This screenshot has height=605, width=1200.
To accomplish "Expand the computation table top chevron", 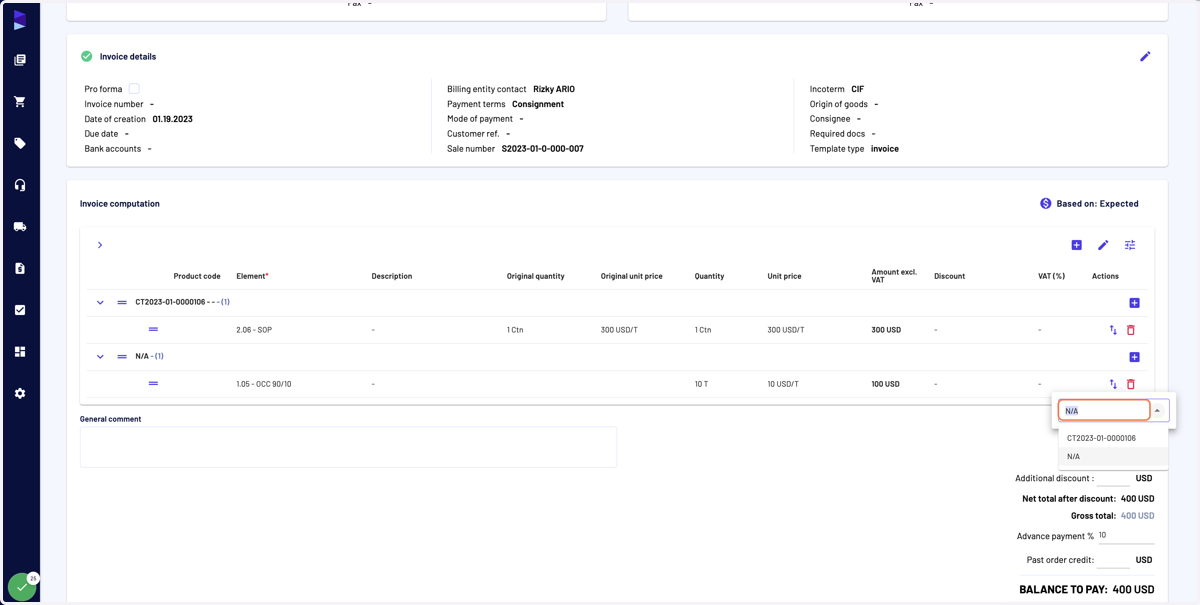I will pyautogui.click(x=100, y=245).
